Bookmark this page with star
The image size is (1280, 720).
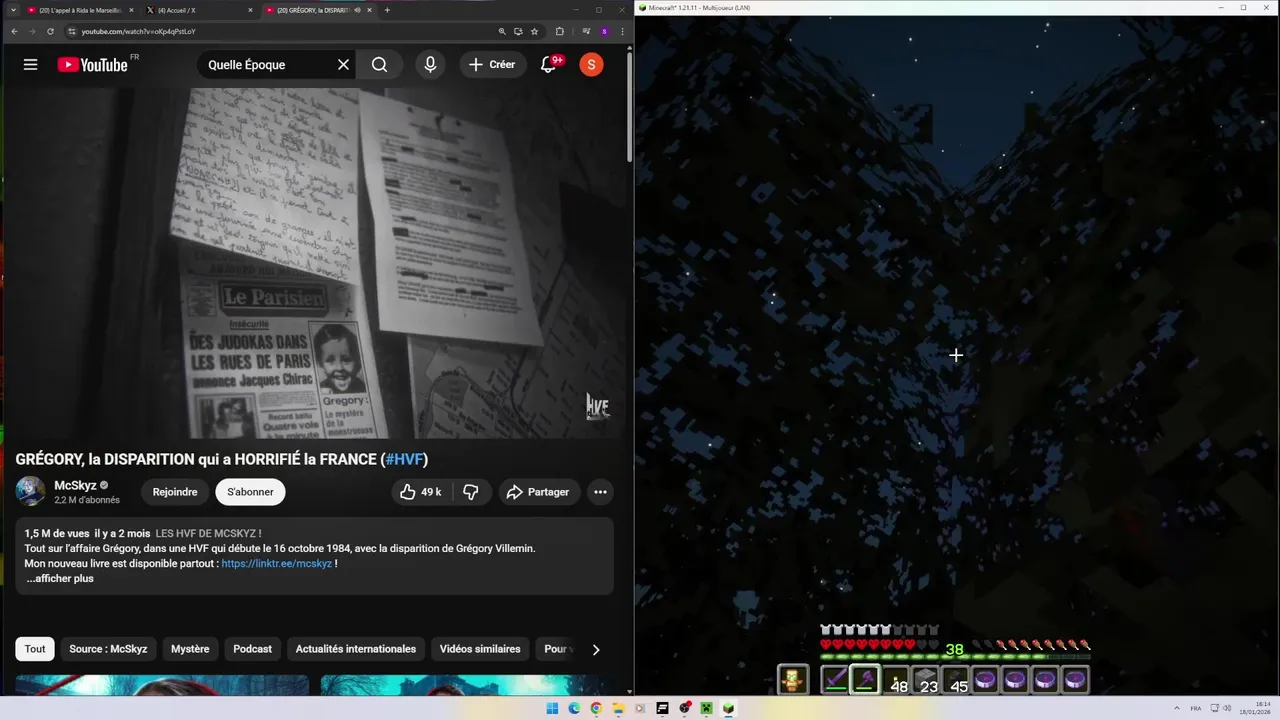[x=534, y=31]
